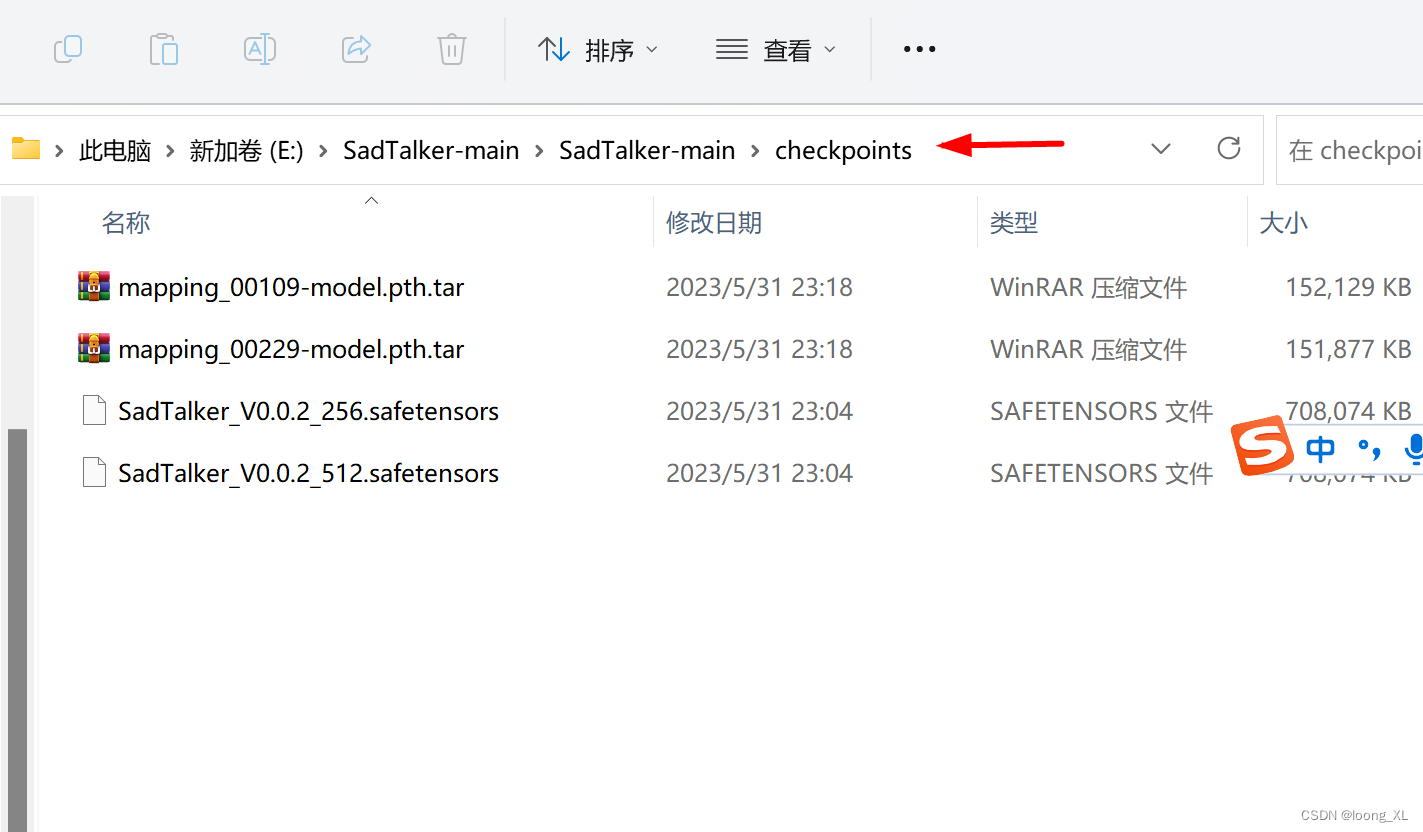Open first SadTalker-main breadcrumb folder

tap(431, 151)
